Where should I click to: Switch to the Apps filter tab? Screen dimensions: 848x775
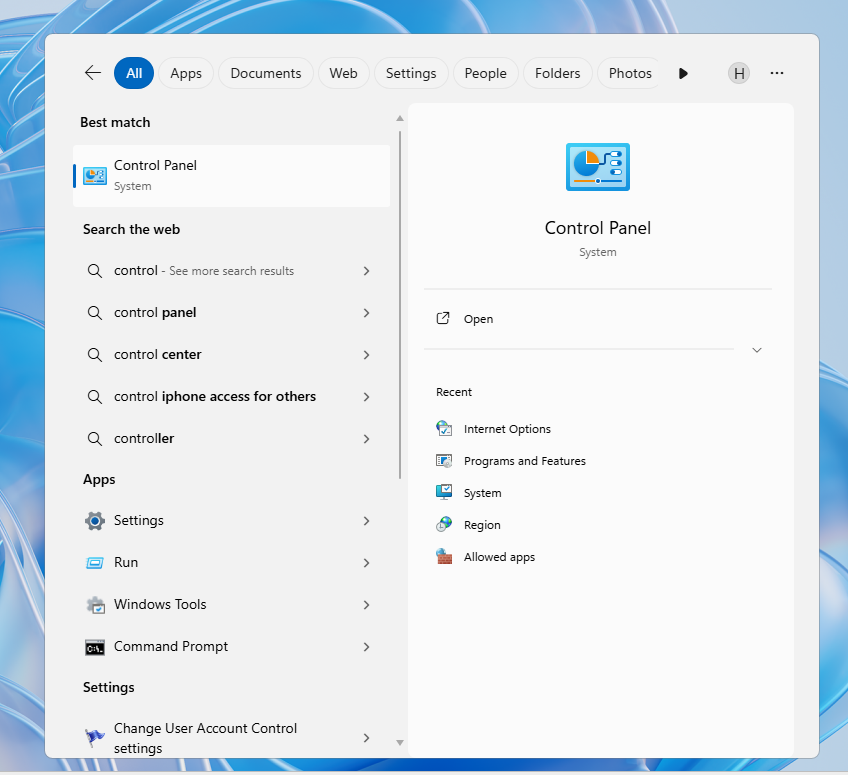tap(186, 73)
